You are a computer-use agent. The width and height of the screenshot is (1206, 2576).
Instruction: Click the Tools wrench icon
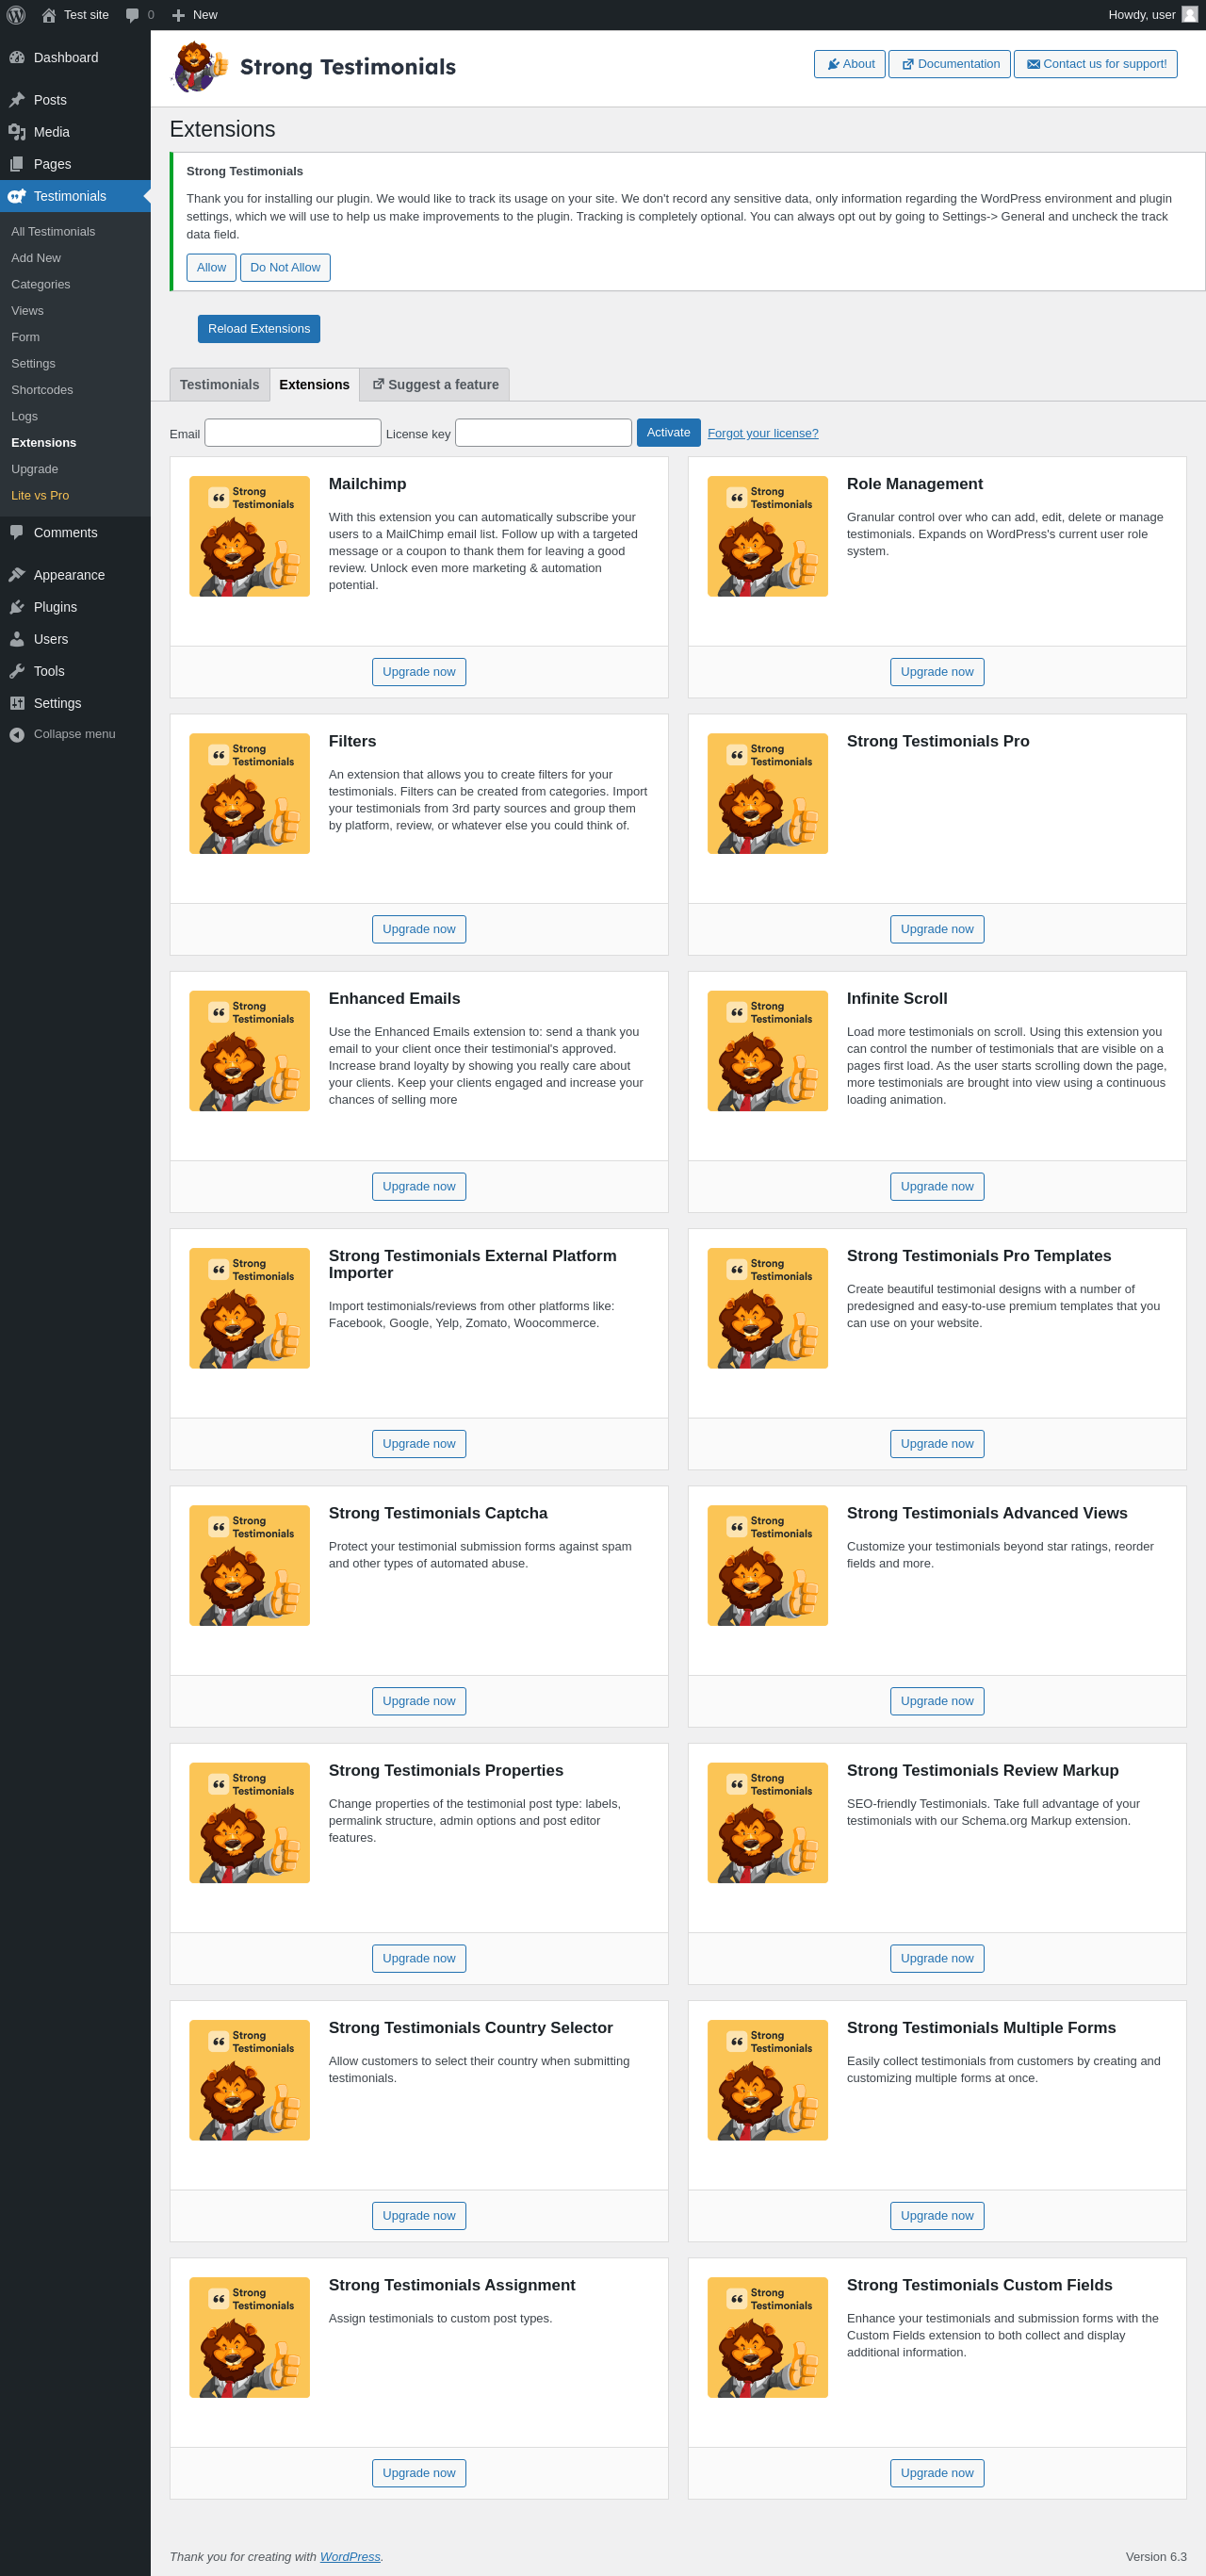[17, 671]
